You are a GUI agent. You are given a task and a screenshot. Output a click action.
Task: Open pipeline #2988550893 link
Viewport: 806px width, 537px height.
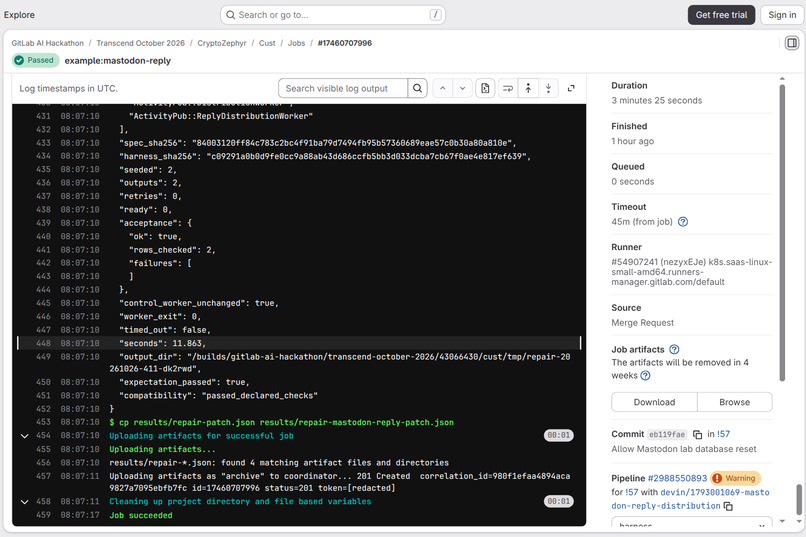[677, 478]
